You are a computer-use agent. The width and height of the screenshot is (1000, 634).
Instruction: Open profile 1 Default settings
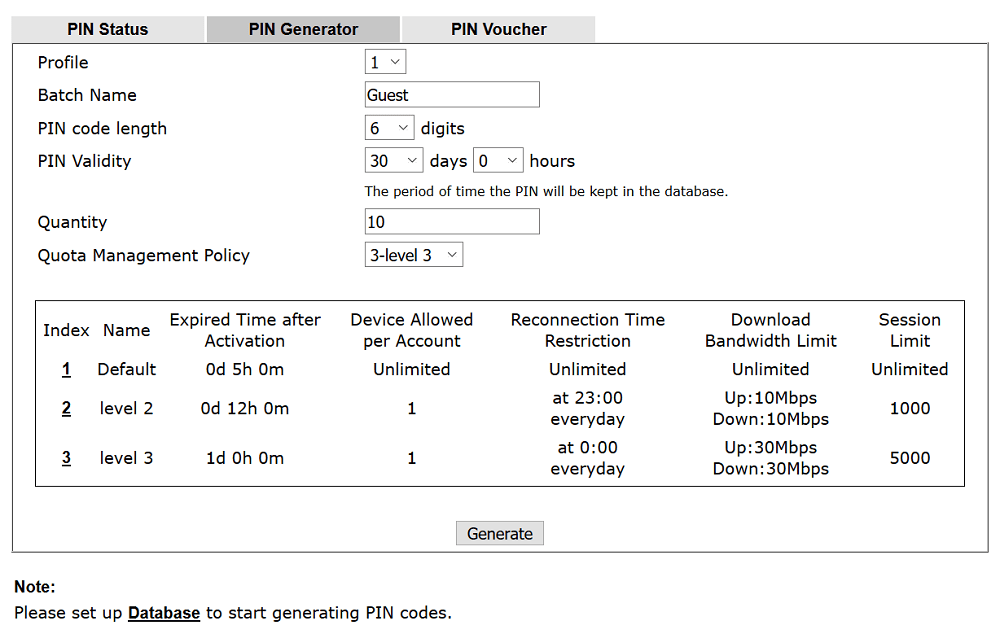point(66,369)
